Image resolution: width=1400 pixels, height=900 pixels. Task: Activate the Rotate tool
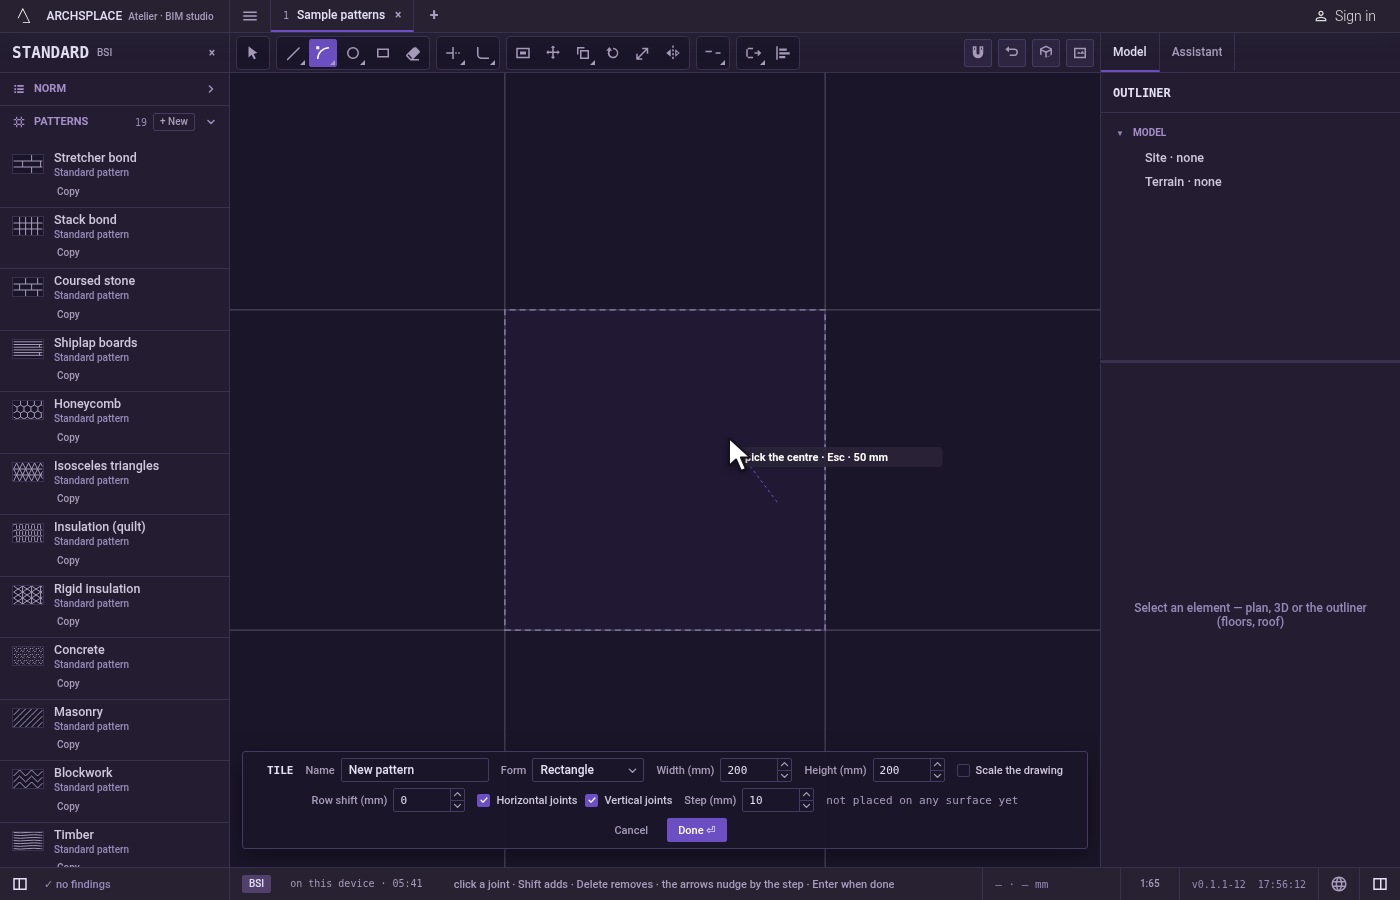click(x=613, y=53)
